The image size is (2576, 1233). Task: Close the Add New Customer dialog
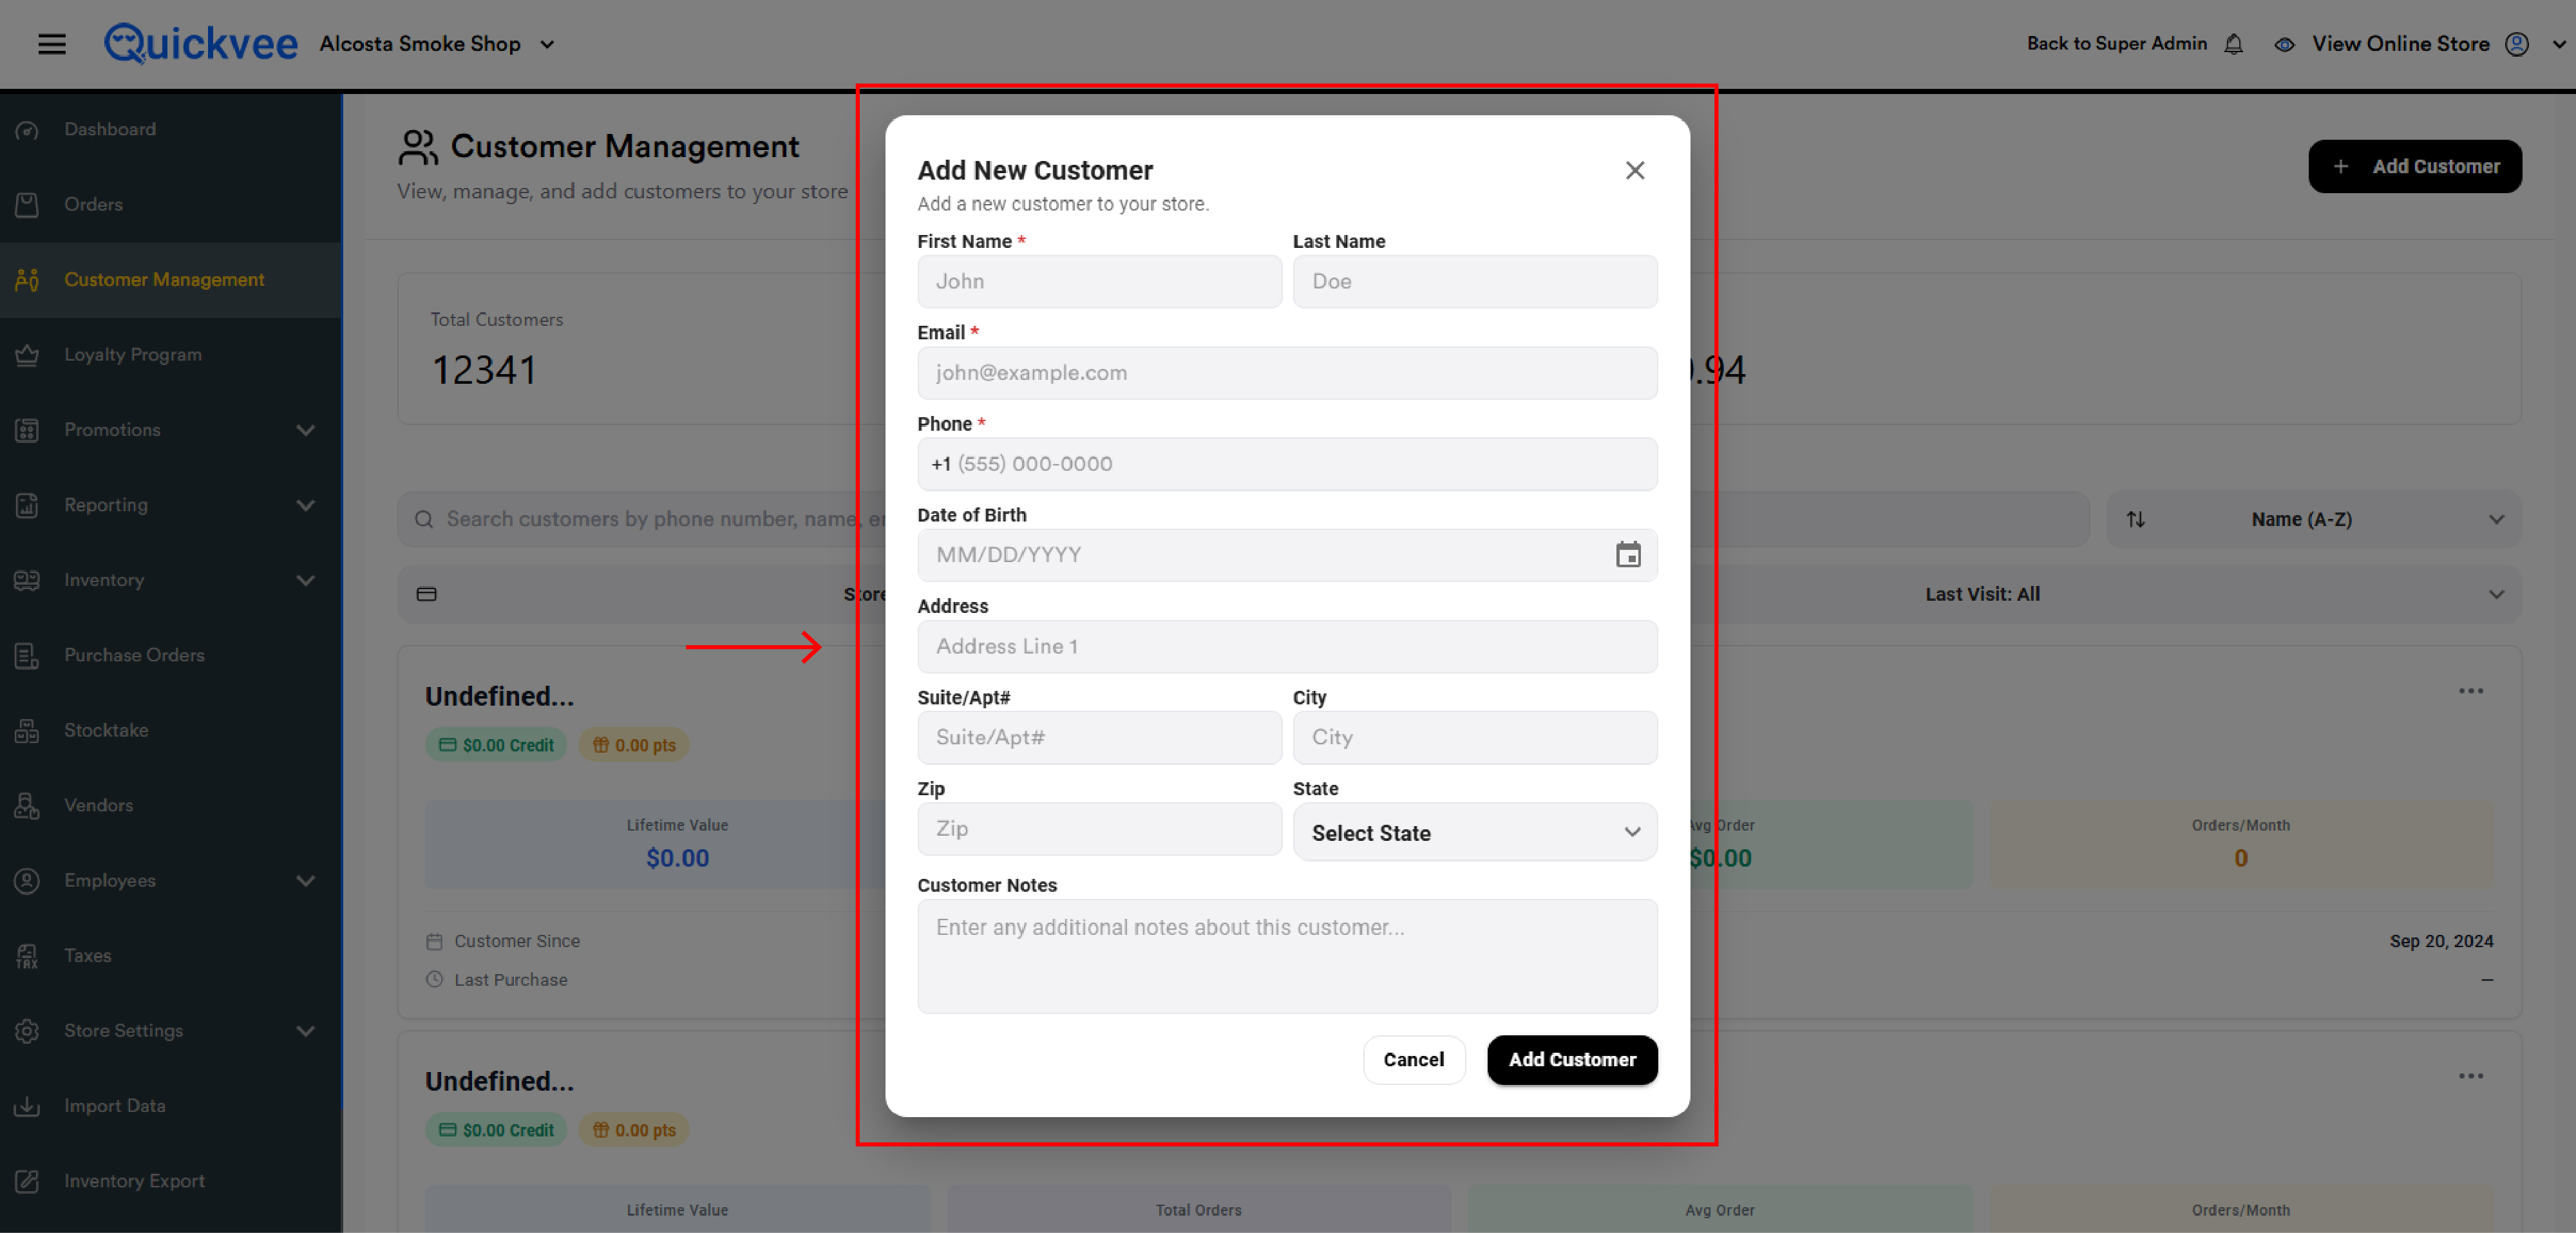1635,170
